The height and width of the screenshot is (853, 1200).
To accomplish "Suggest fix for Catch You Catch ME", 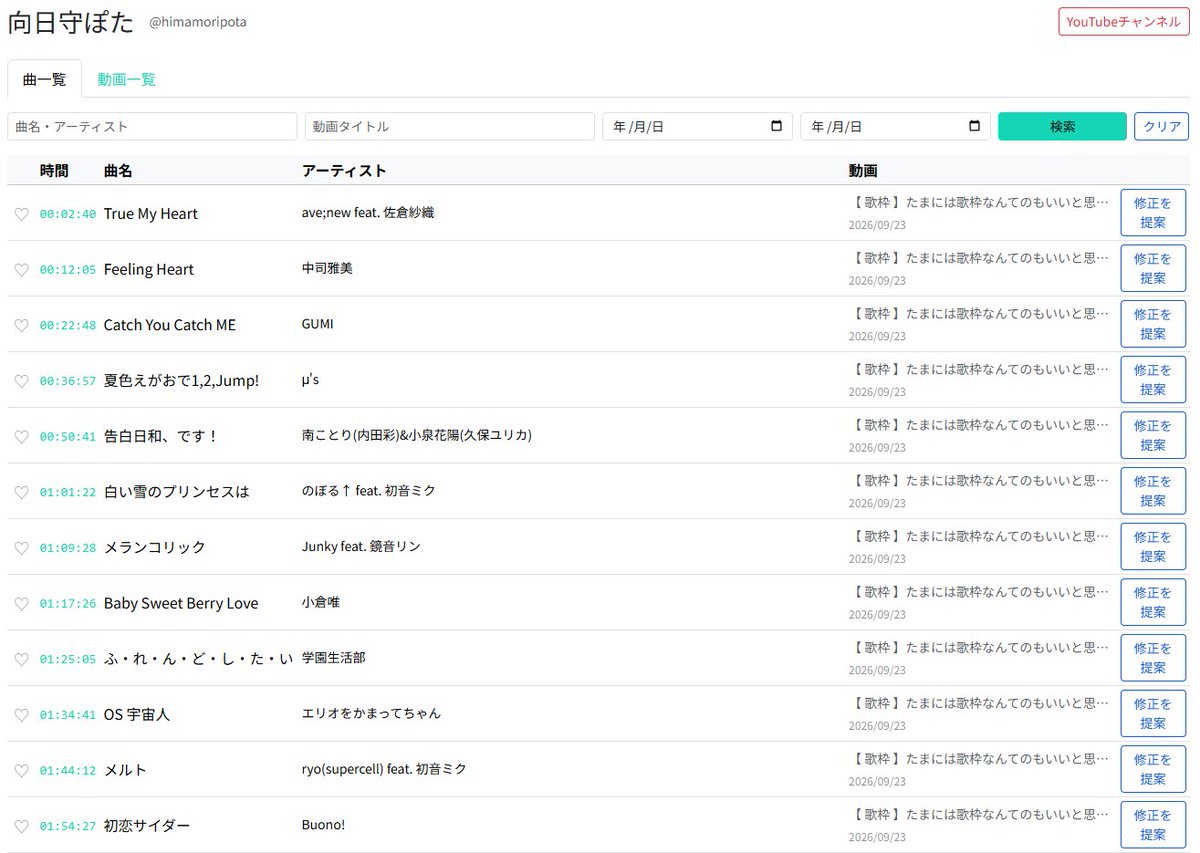I will [x=1153, y=324].
